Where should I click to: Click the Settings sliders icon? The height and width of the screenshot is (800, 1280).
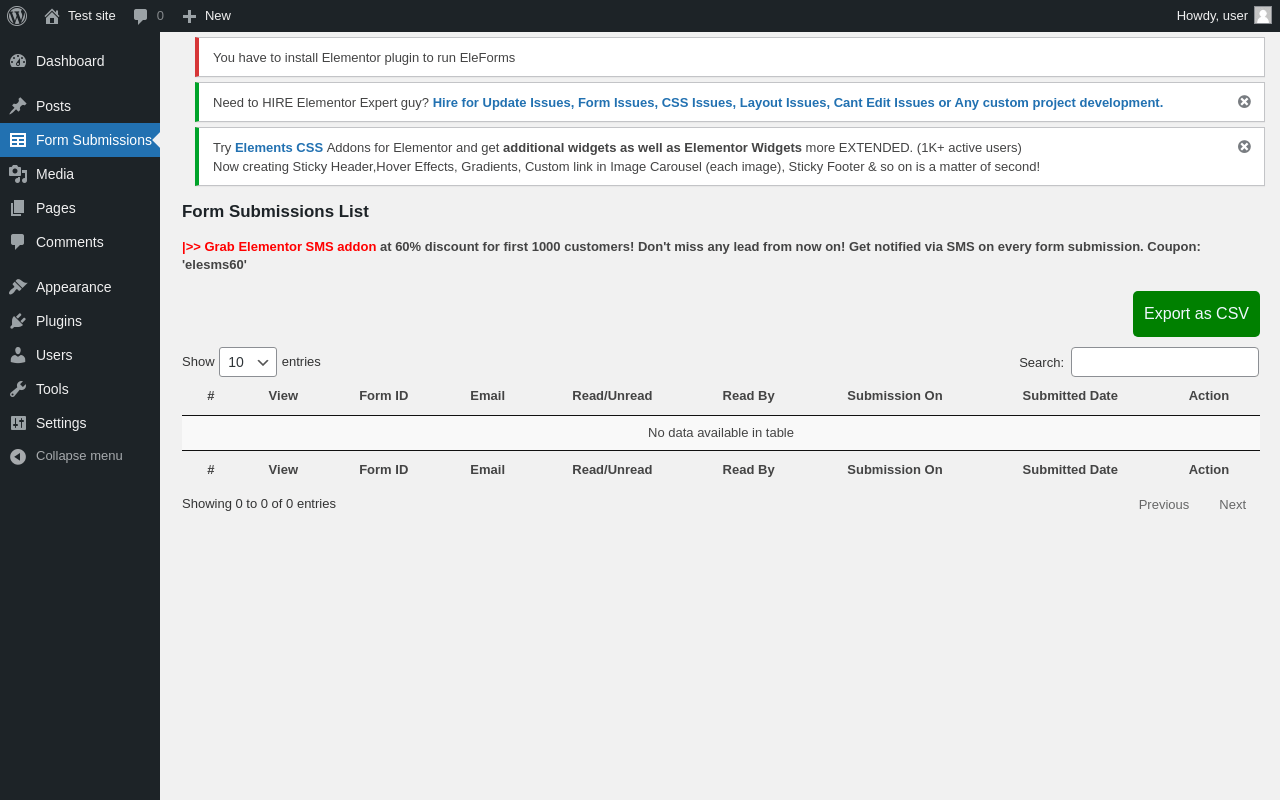coord(18,423)
